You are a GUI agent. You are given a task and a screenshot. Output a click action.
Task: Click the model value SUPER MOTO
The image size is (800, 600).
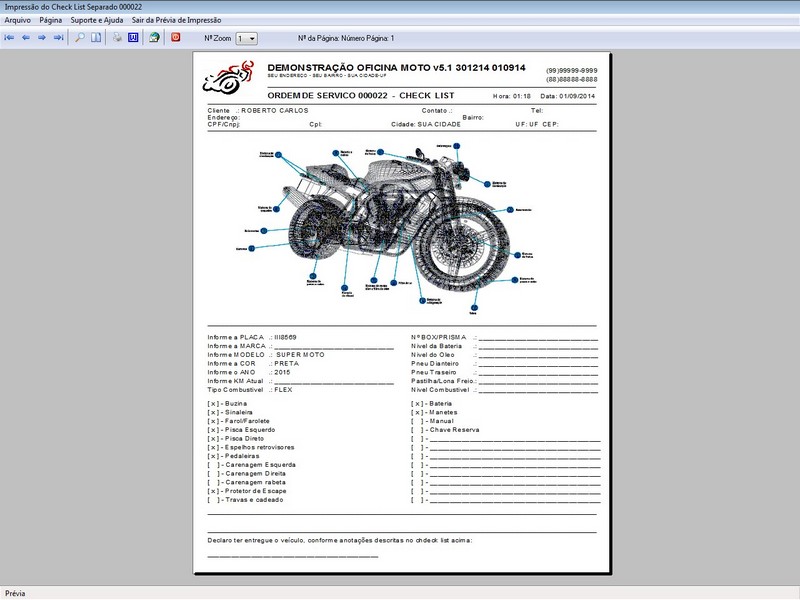tap(300, 355)
